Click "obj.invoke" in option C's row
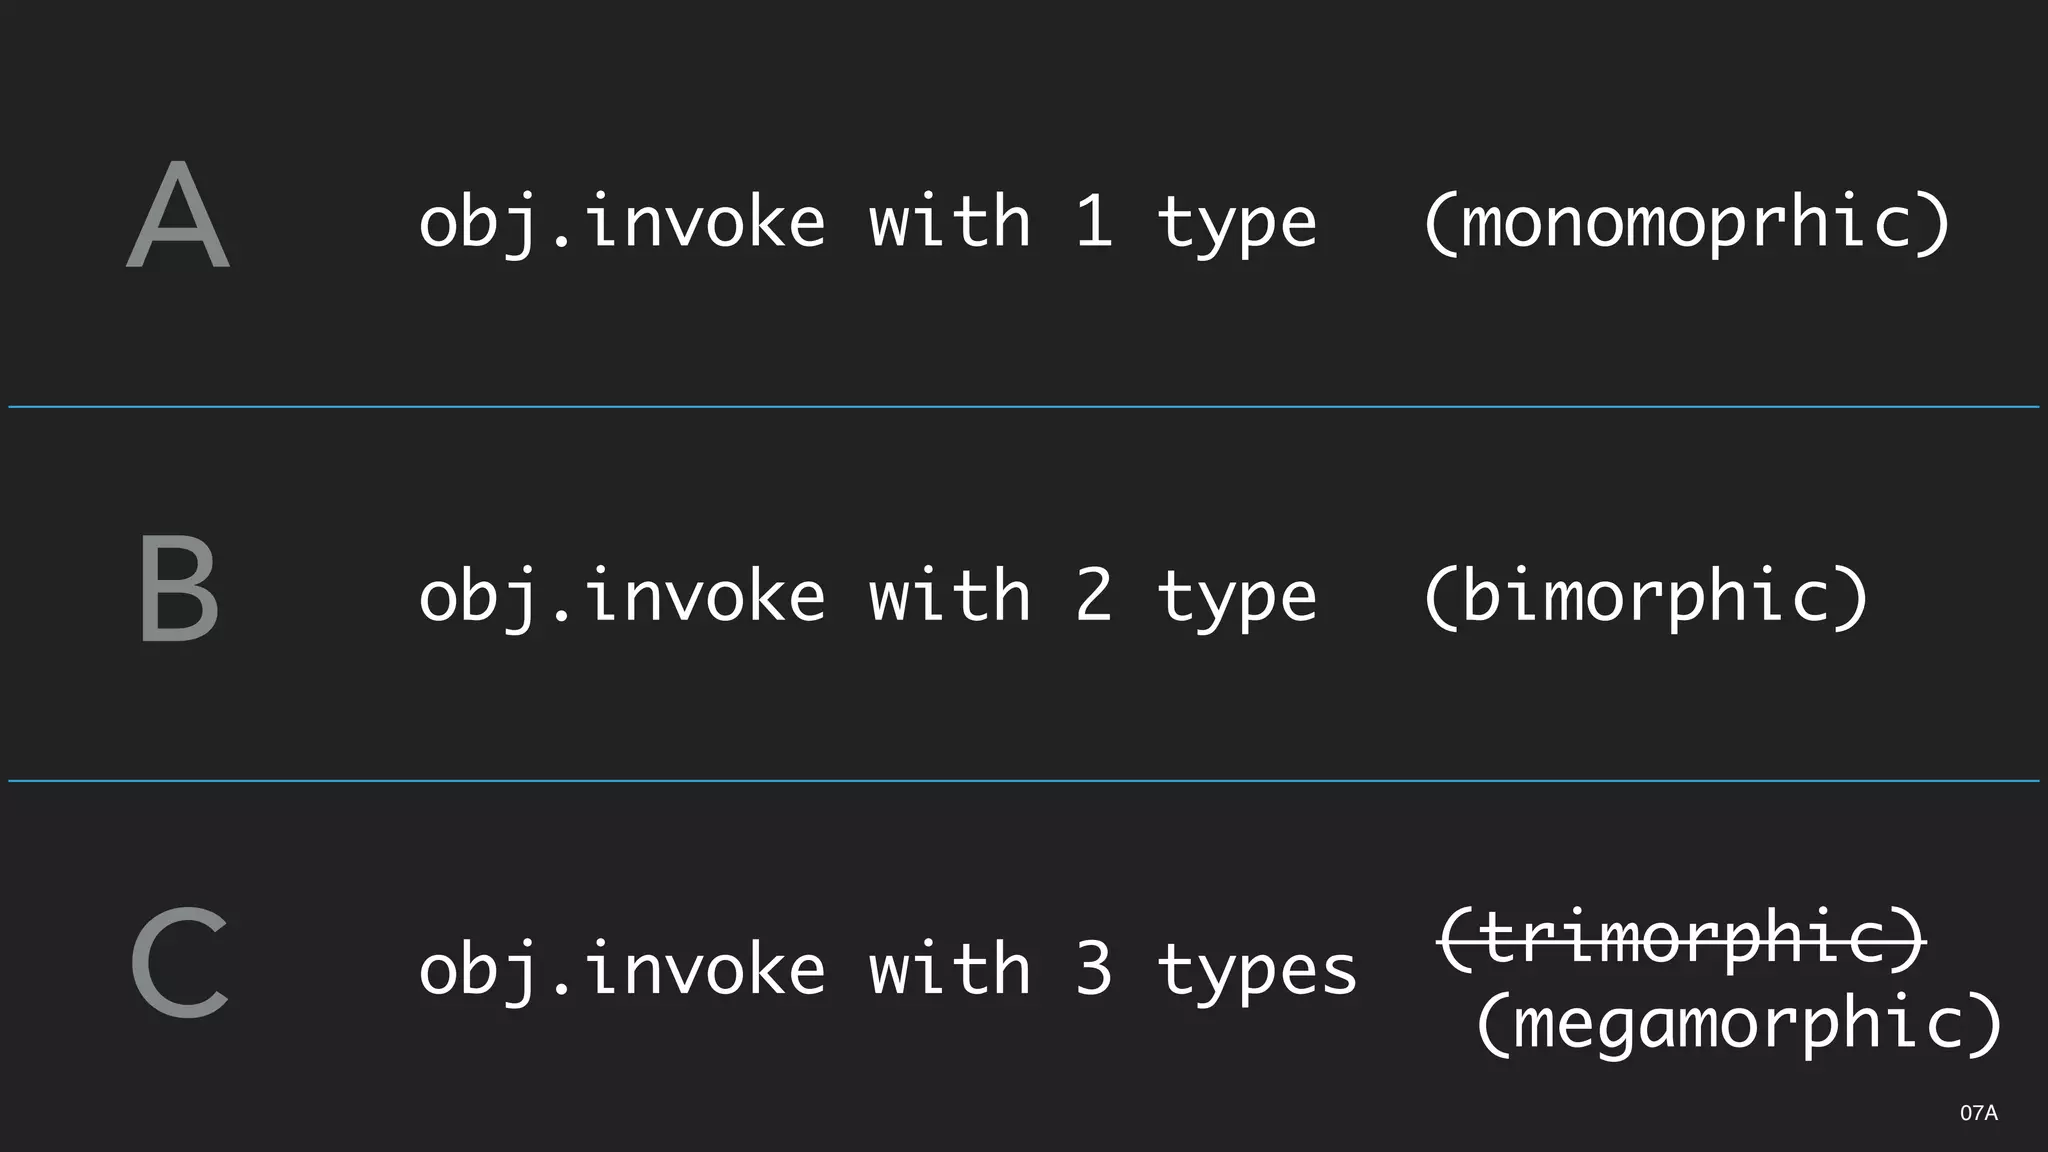The image size is (2048, 1152). [x=622, y=970]
